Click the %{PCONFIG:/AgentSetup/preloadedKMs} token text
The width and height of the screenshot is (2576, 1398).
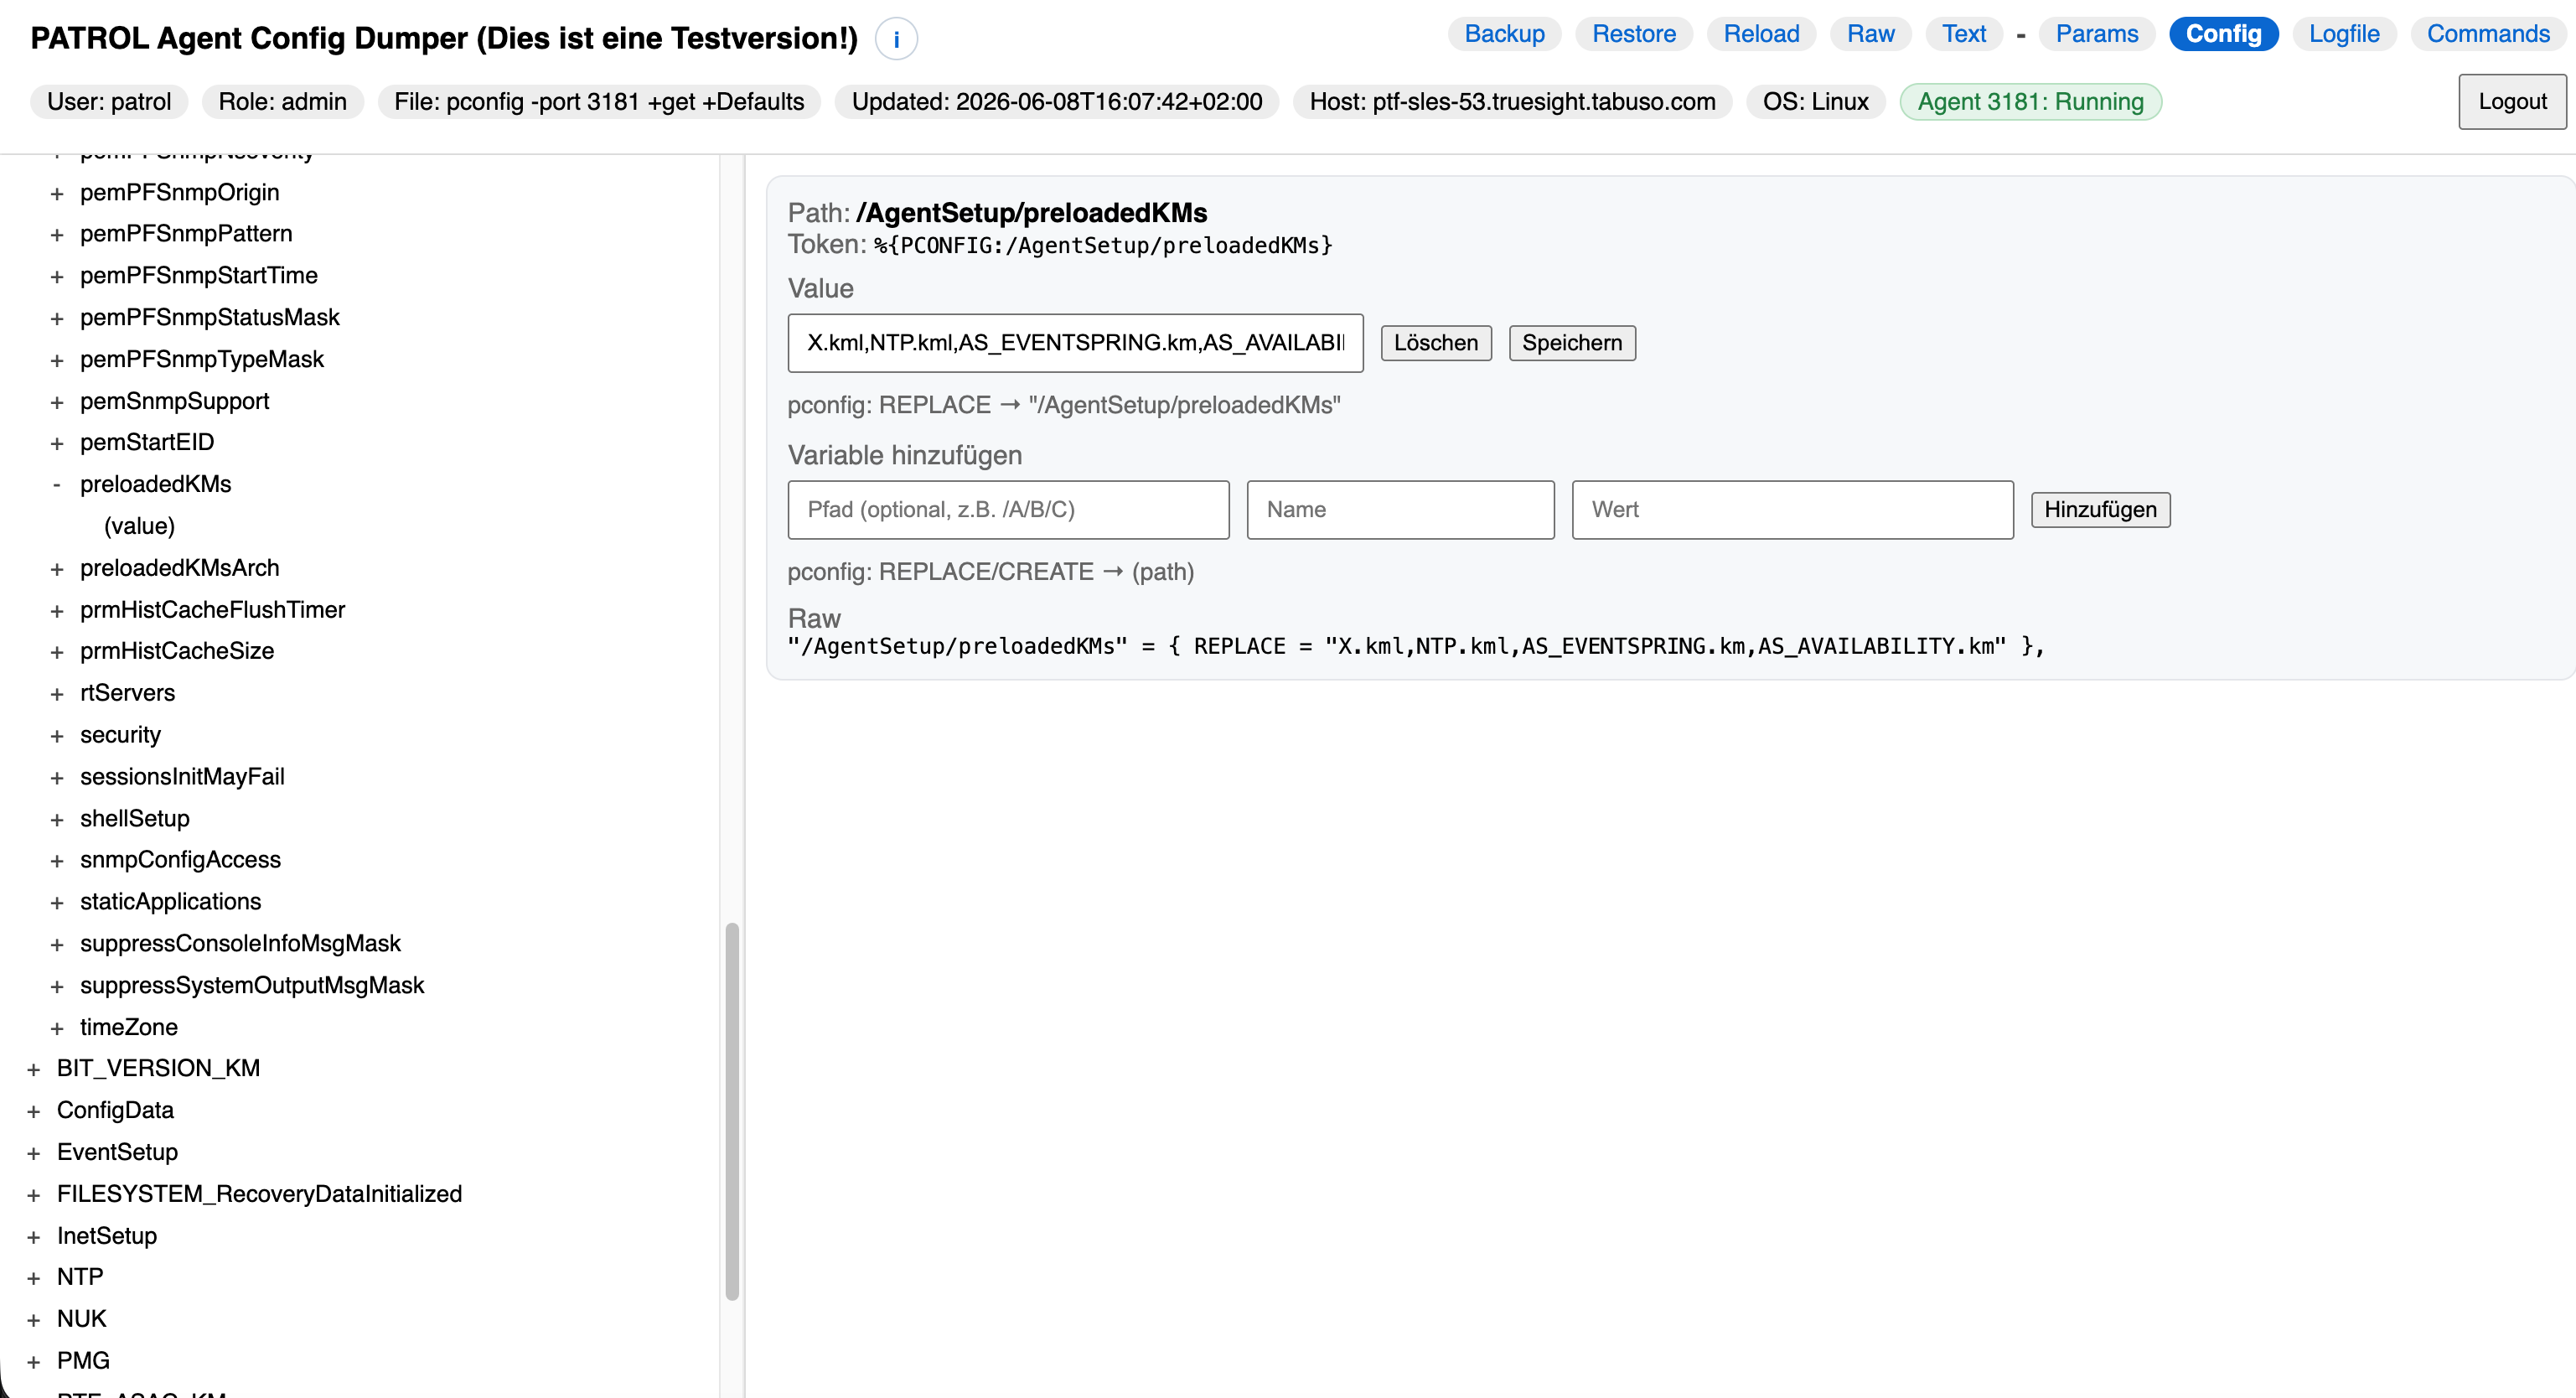[1103, 246]
